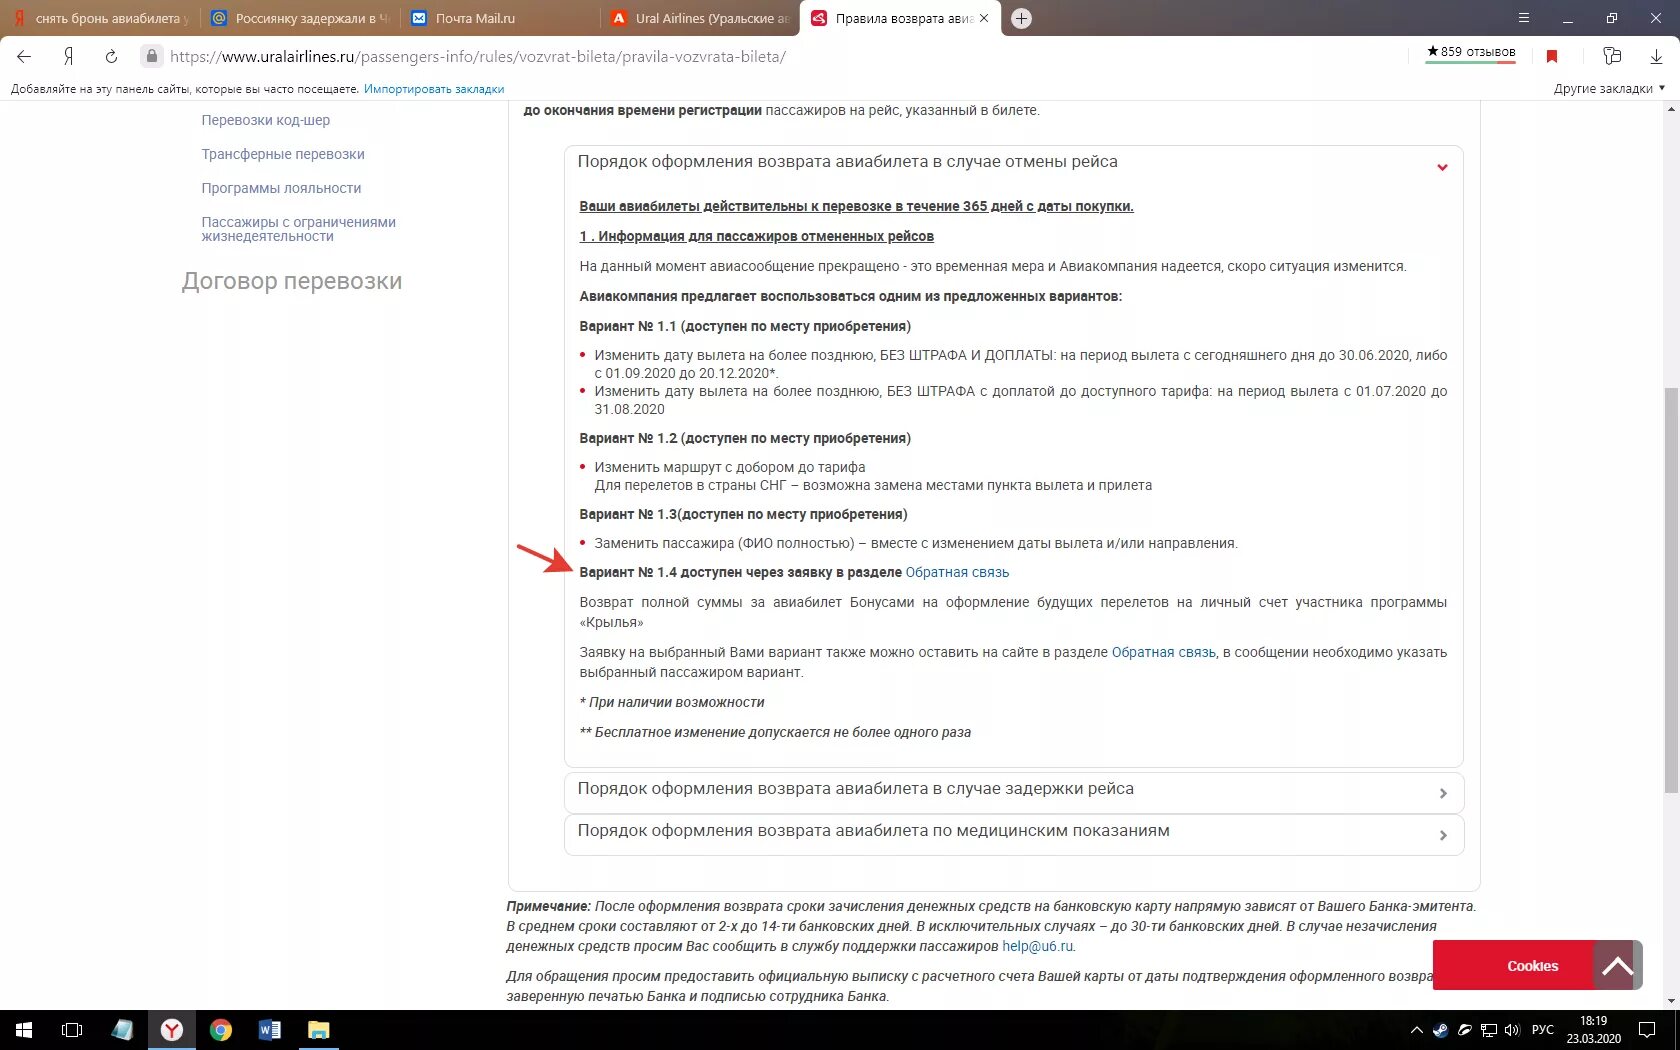The image size is (1680, 1050).
Task: Expand the задержки рейса refund section
Action: click(x=1014, y=792)
